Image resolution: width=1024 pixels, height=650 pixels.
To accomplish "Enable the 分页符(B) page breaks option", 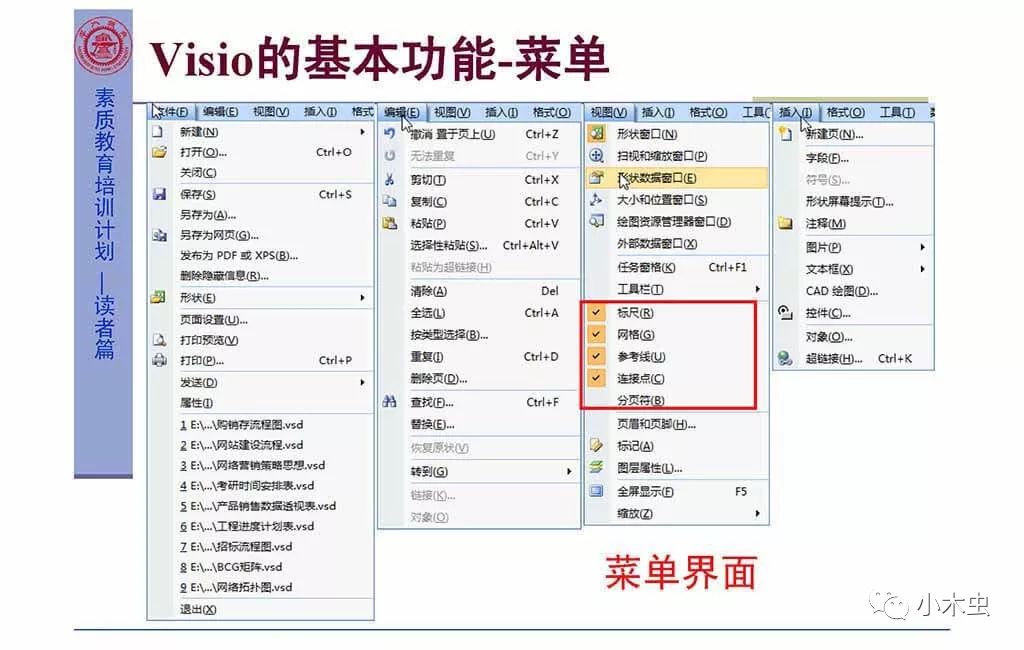I will point(640,400).
